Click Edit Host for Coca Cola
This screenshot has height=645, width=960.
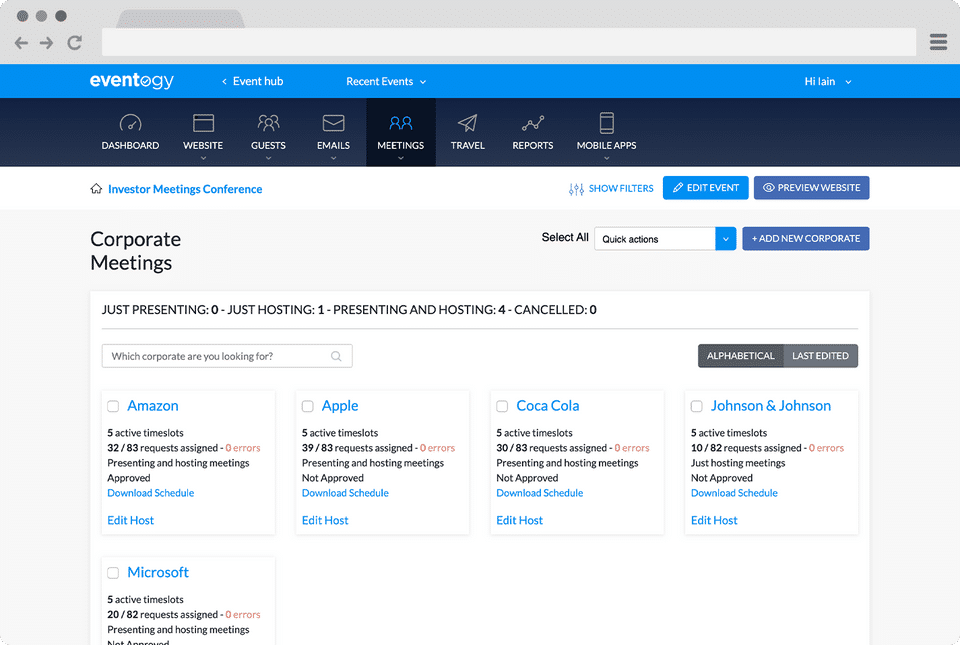pos(519,520)
